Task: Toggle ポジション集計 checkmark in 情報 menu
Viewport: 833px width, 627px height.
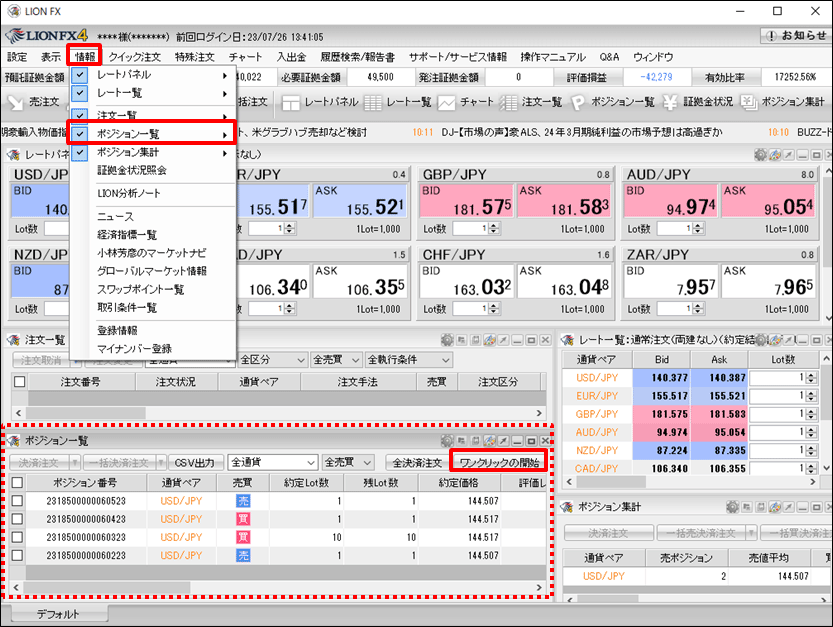Action: pyautogui.click(x=80, y=152)
